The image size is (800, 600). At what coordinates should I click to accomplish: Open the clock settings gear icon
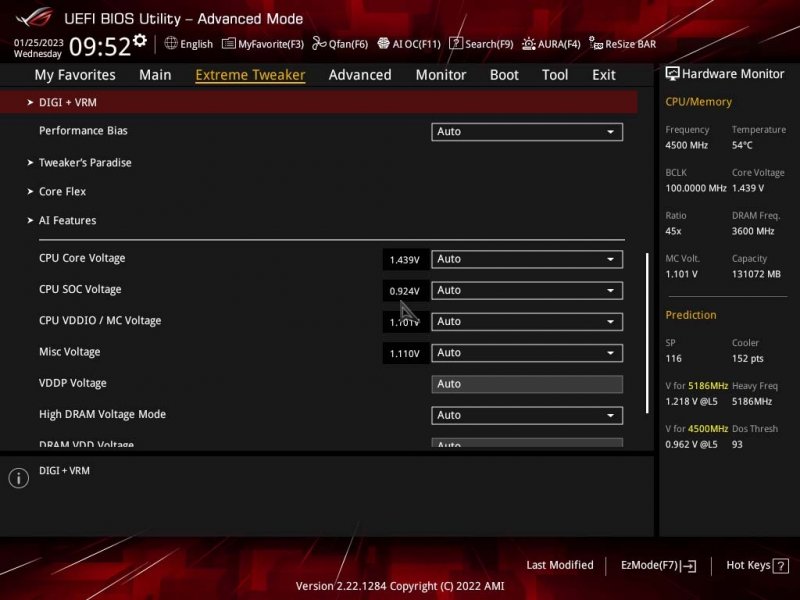pos(139,41)
